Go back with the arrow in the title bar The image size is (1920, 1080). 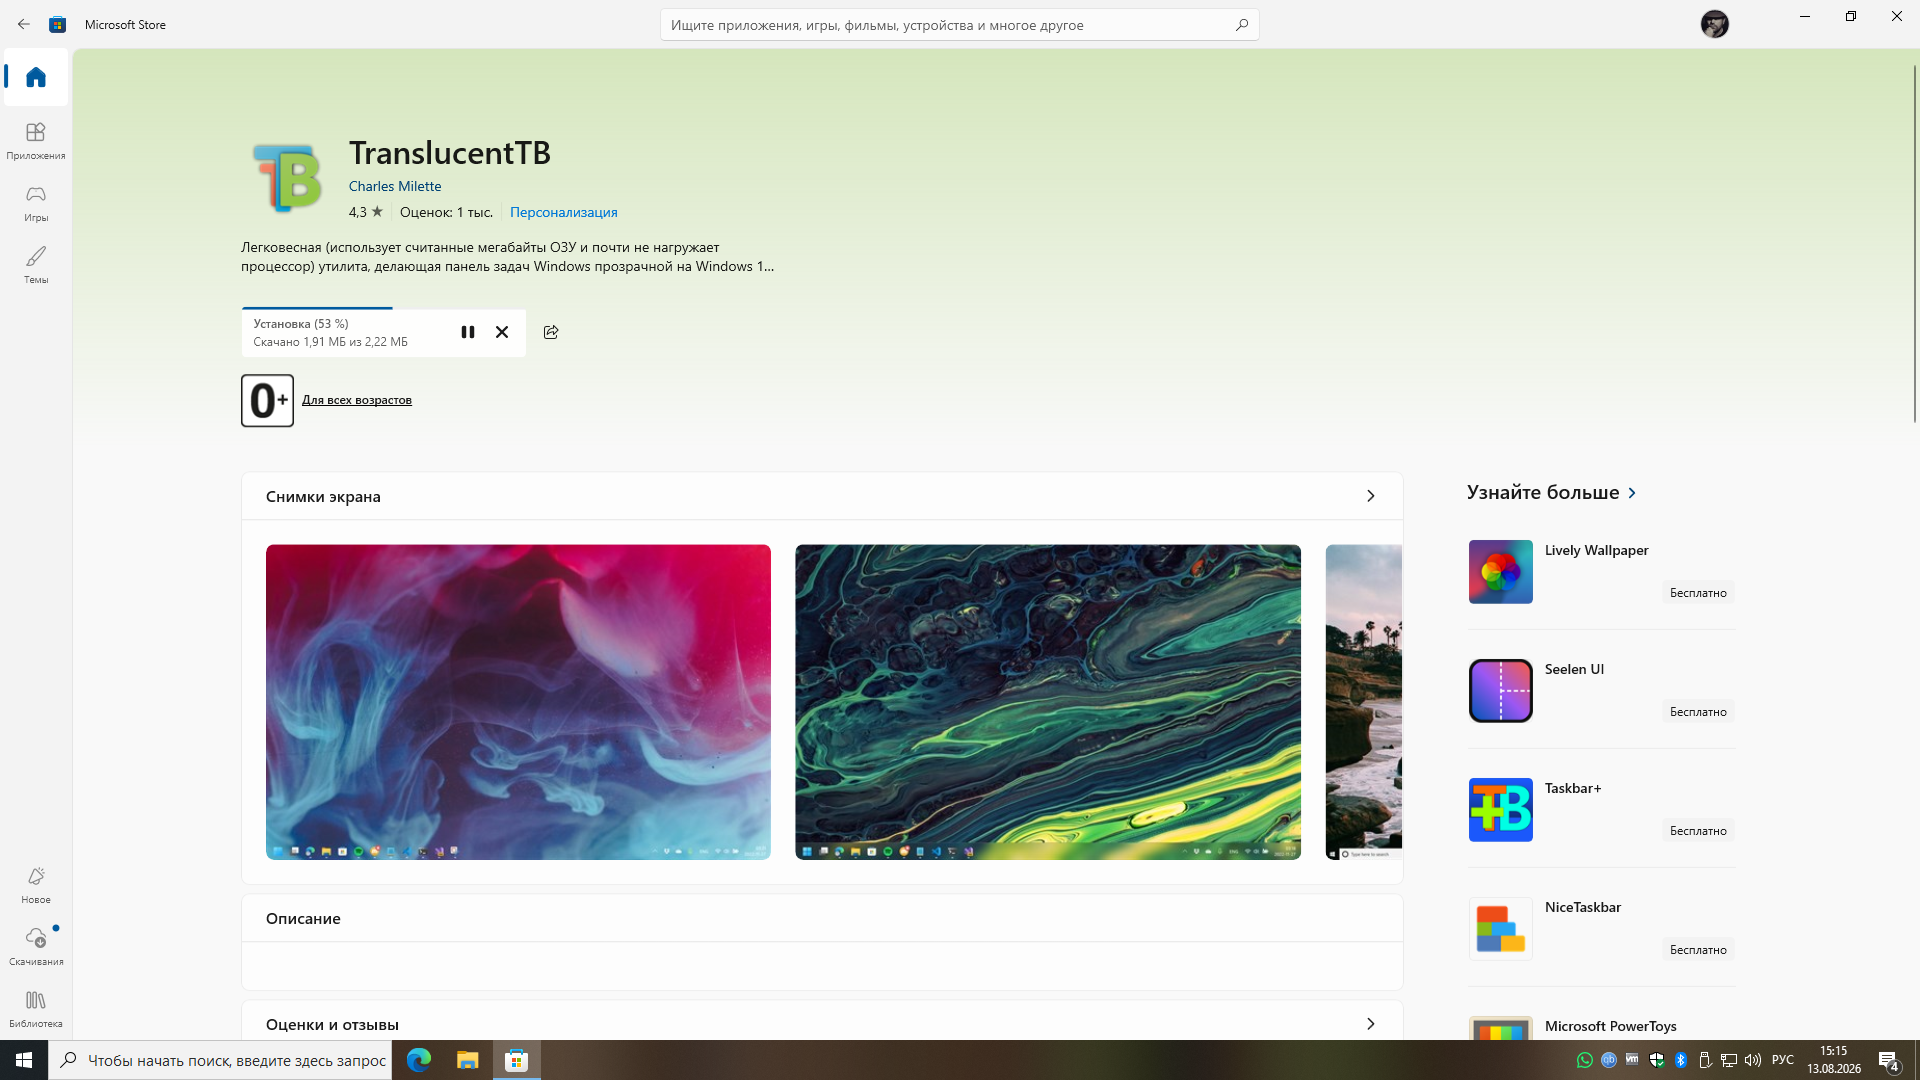coord(24,24)
